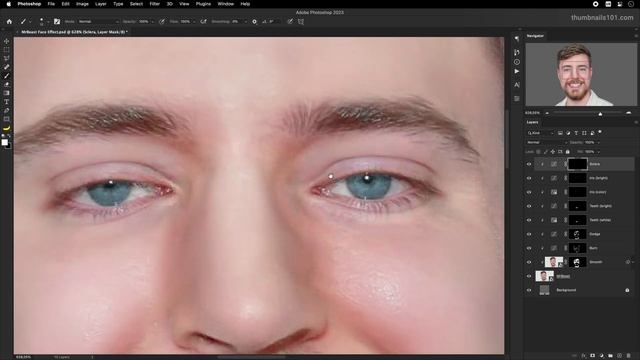
Task: Select the Eraser tool
Action: [7, 84]
